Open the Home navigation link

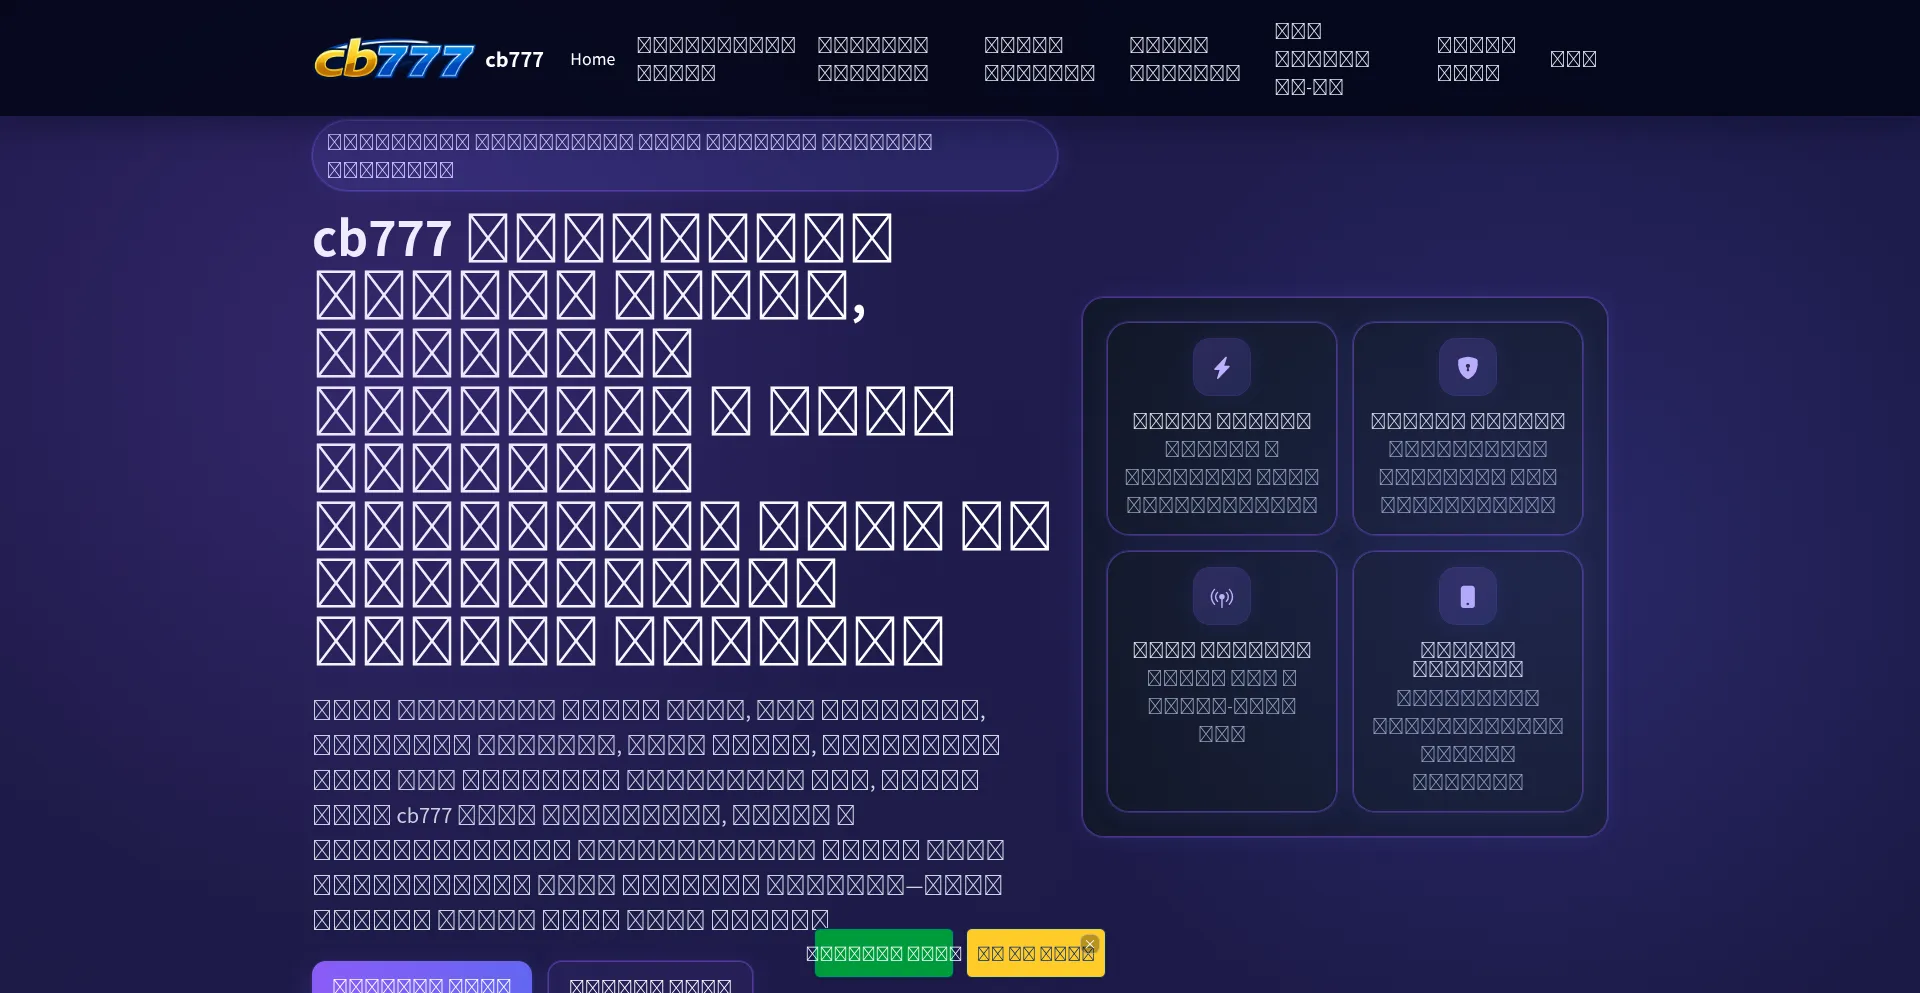(x=593, y=59)
